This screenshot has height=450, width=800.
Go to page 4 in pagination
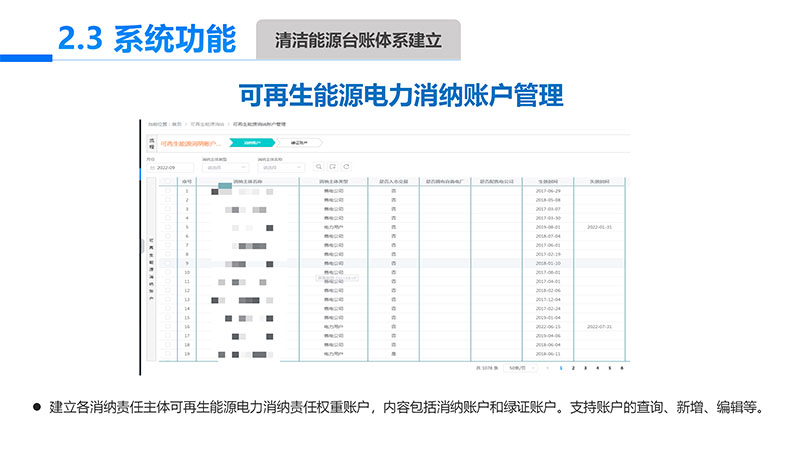click(x=597, y=368)
